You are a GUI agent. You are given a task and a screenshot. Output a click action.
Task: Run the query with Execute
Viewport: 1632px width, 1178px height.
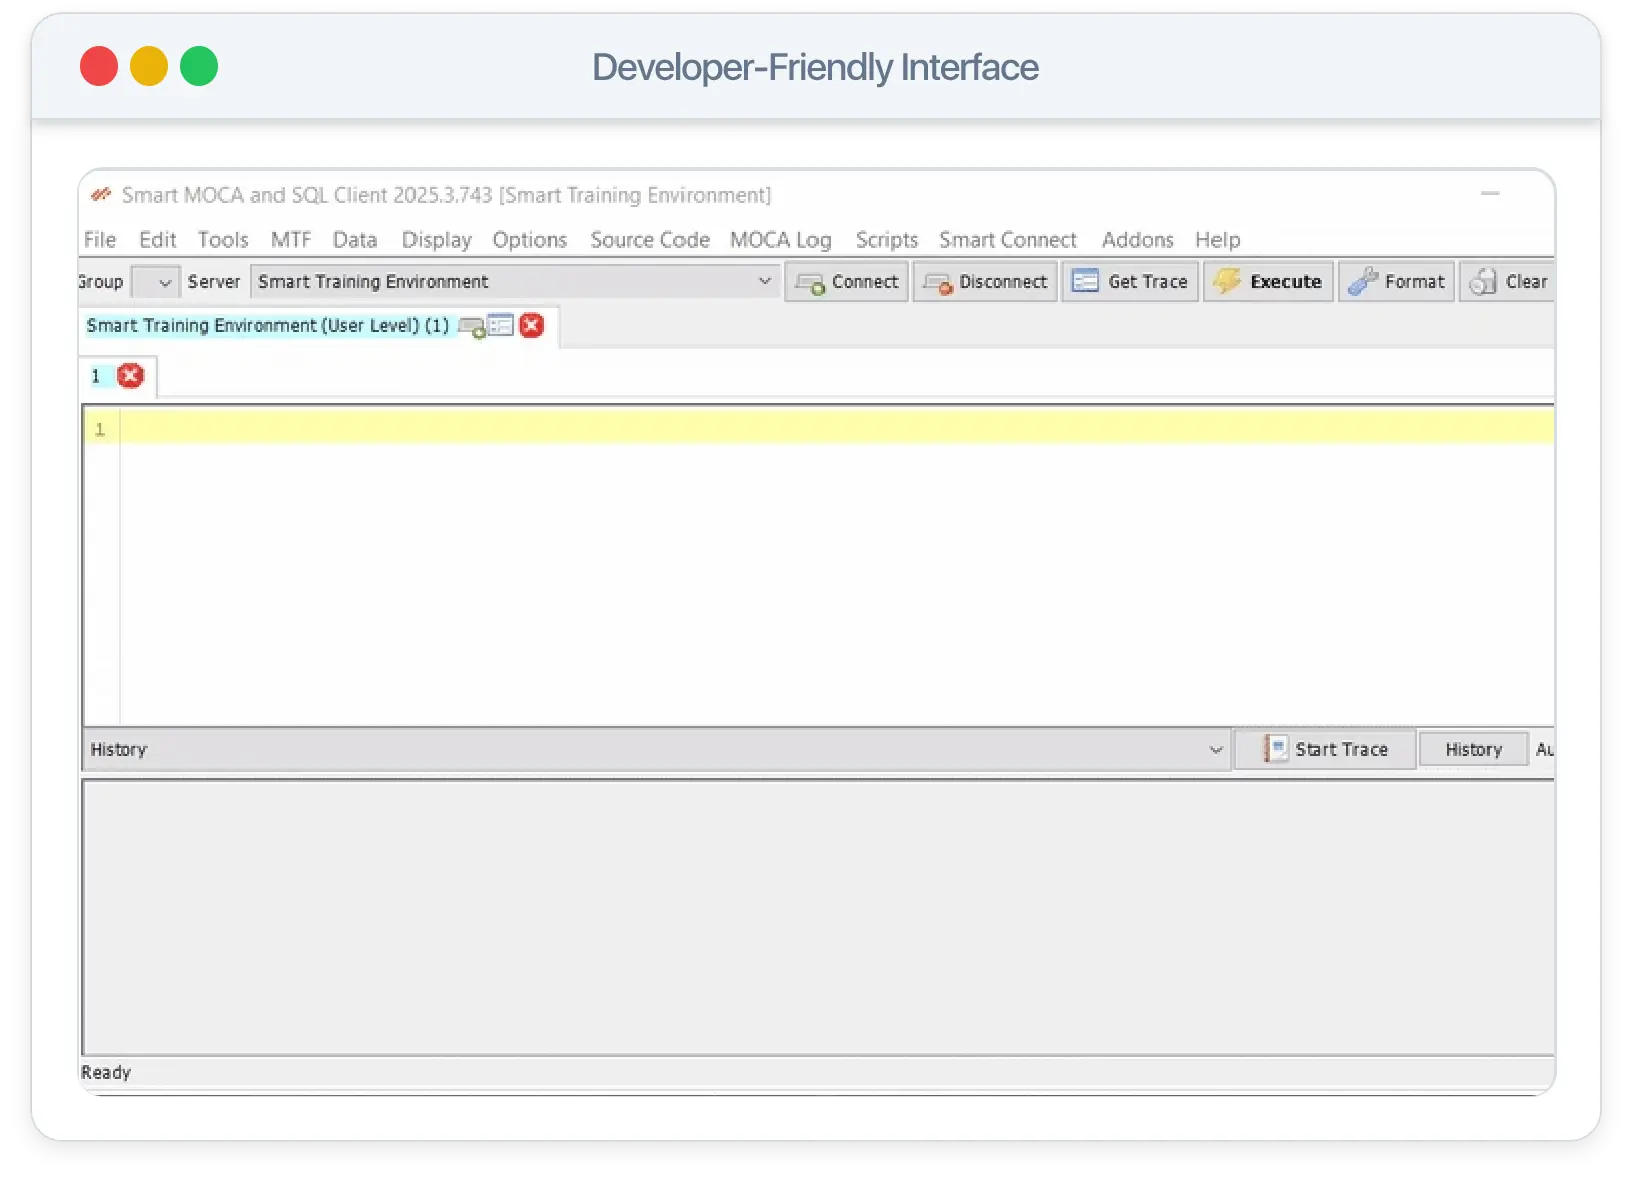click(x=1268, y=282)
